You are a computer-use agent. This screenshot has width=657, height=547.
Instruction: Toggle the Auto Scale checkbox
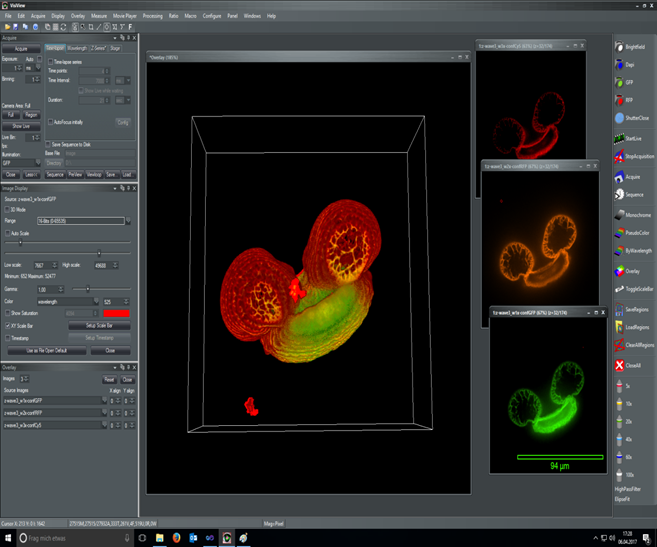tap(6, 233)
